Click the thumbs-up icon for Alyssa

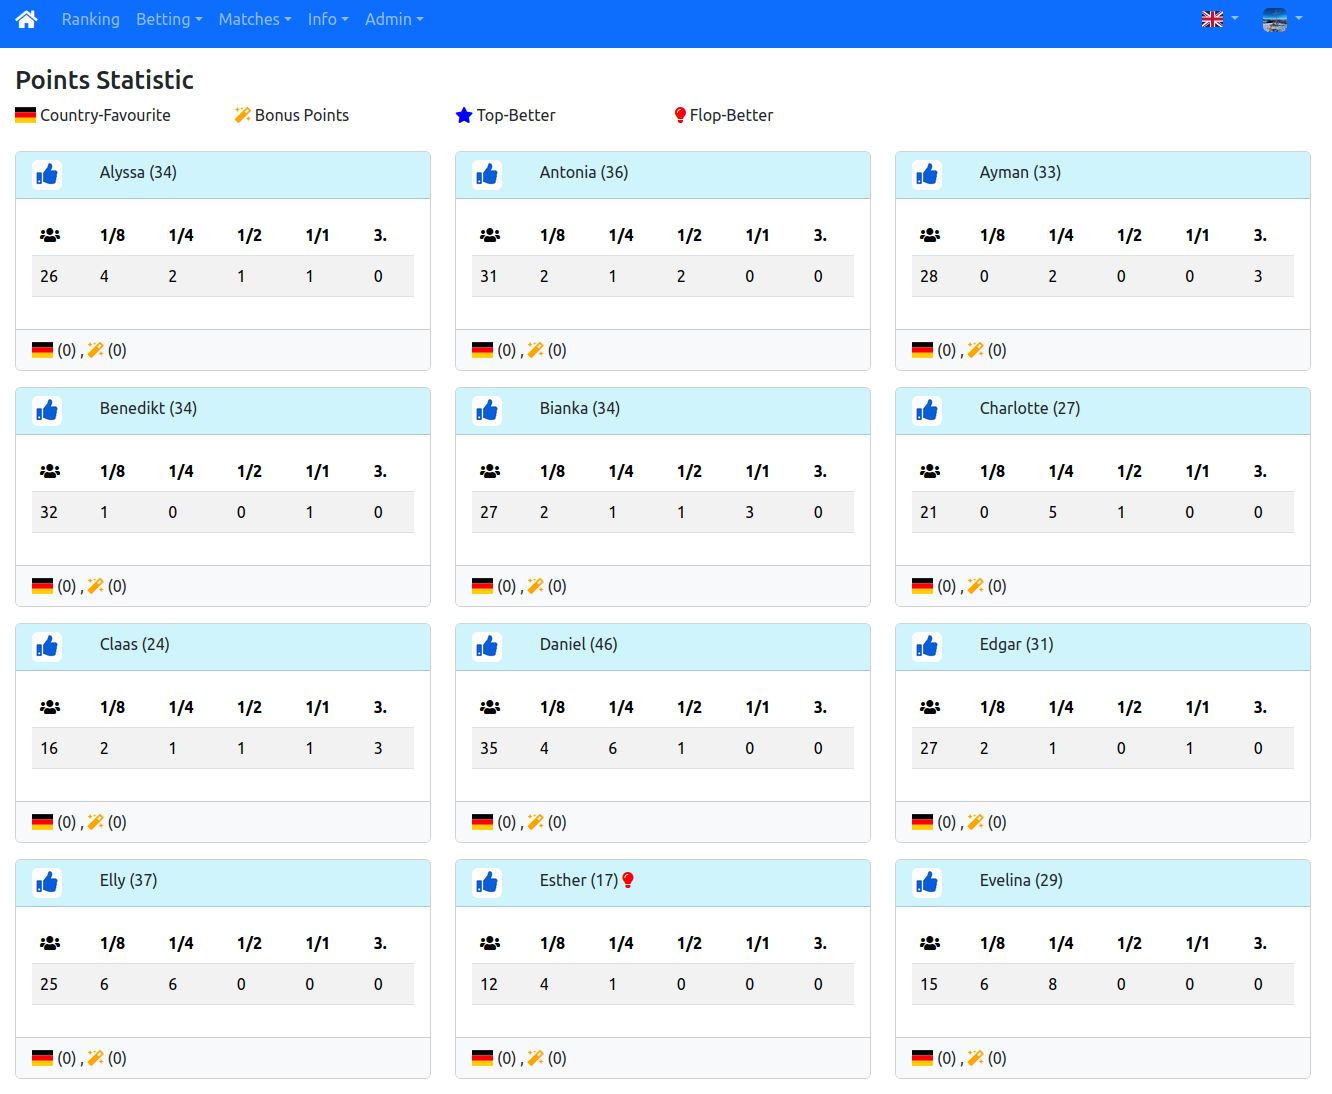[47, 175]
